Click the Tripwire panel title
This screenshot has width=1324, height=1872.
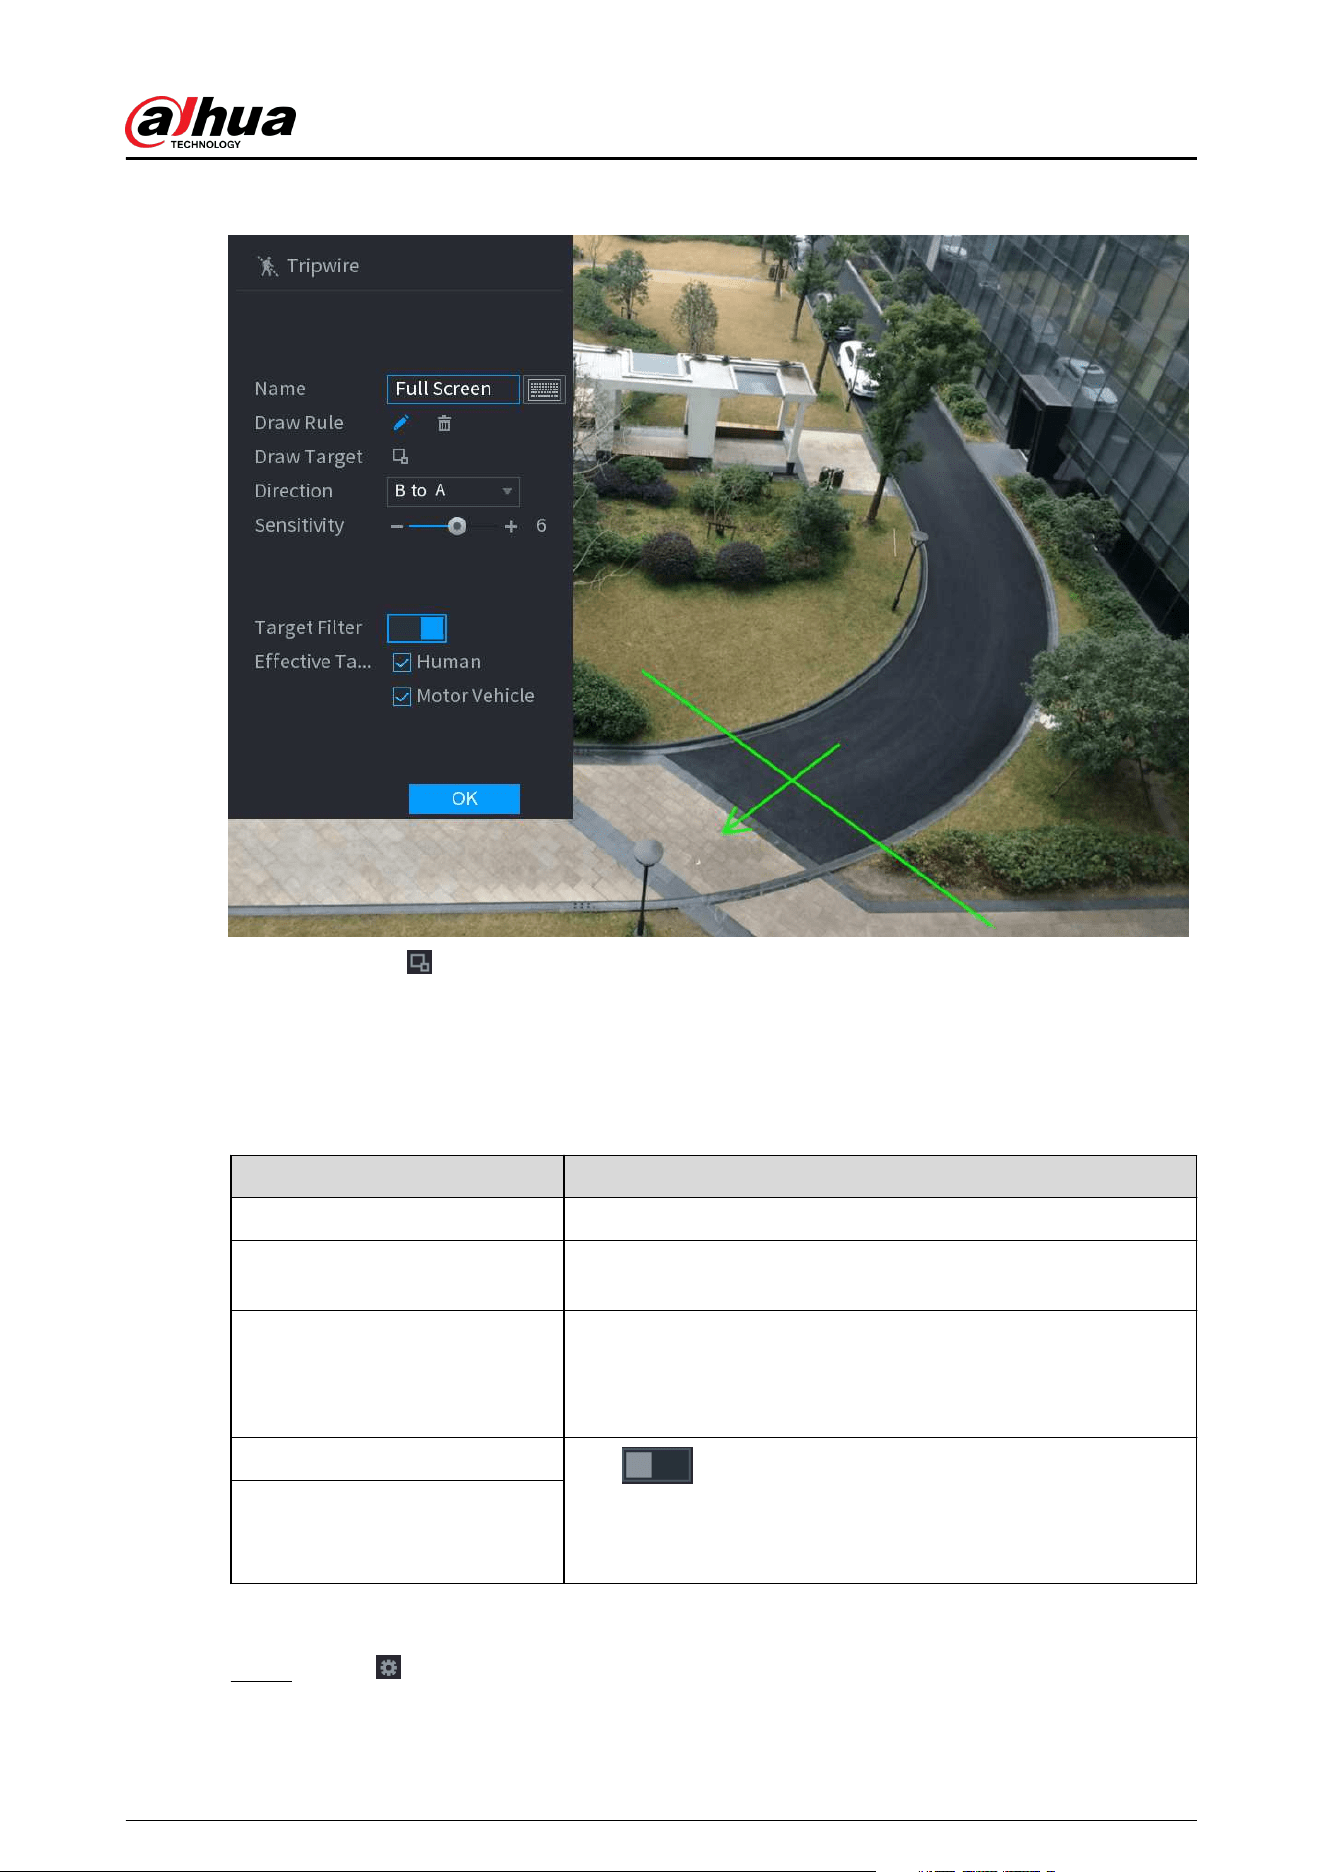click(322, 266)
